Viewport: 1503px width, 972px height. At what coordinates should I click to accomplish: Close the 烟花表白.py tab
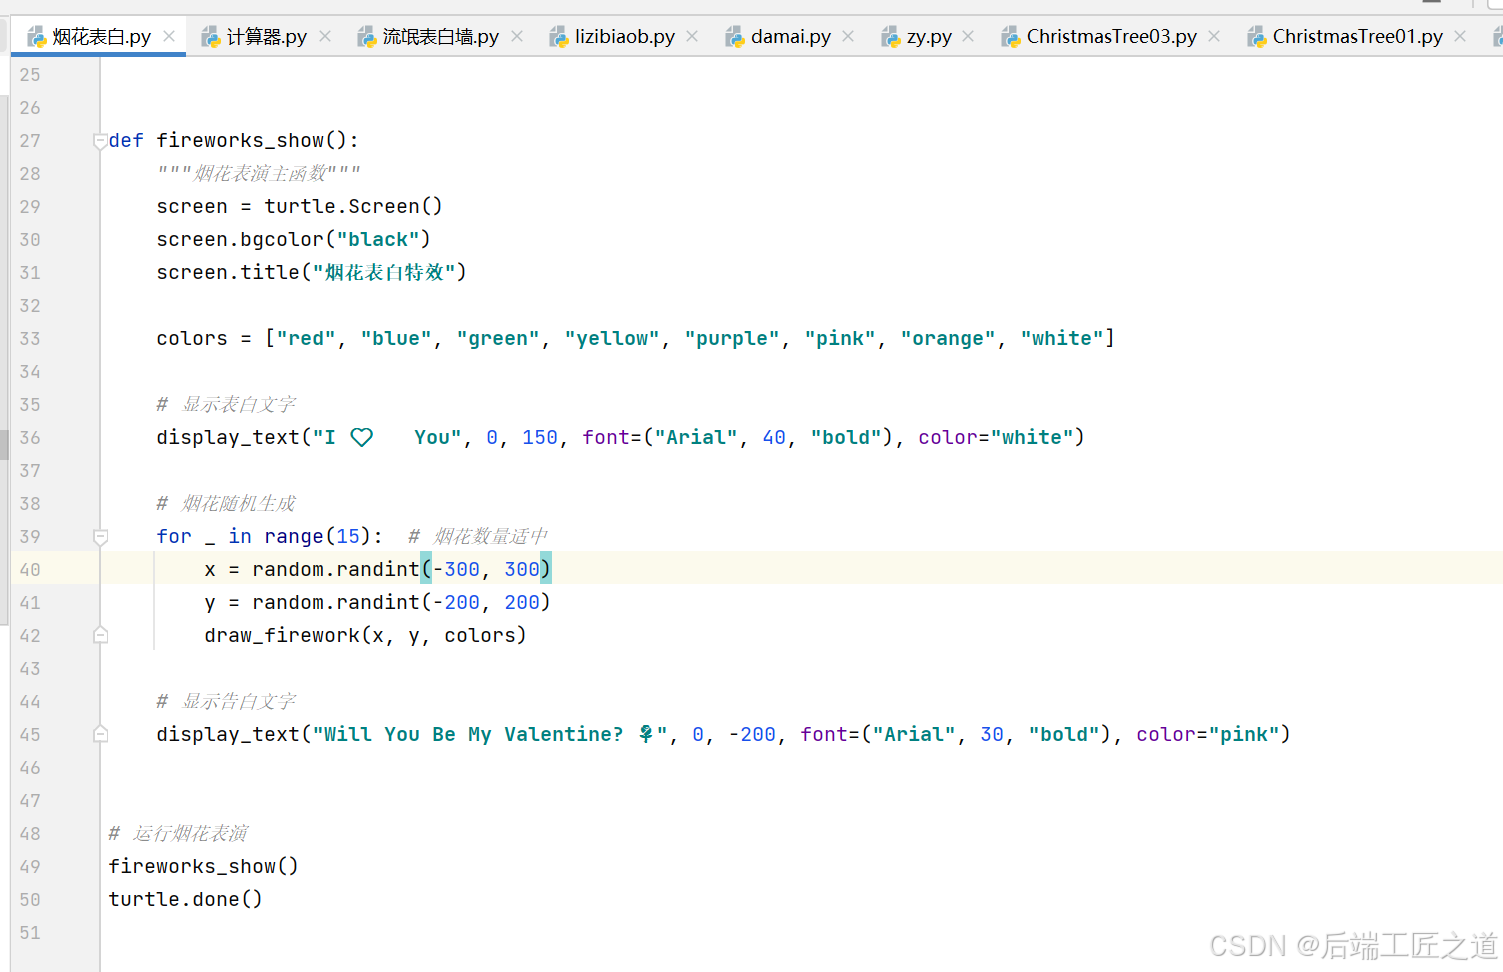click(x=169, y=36)
